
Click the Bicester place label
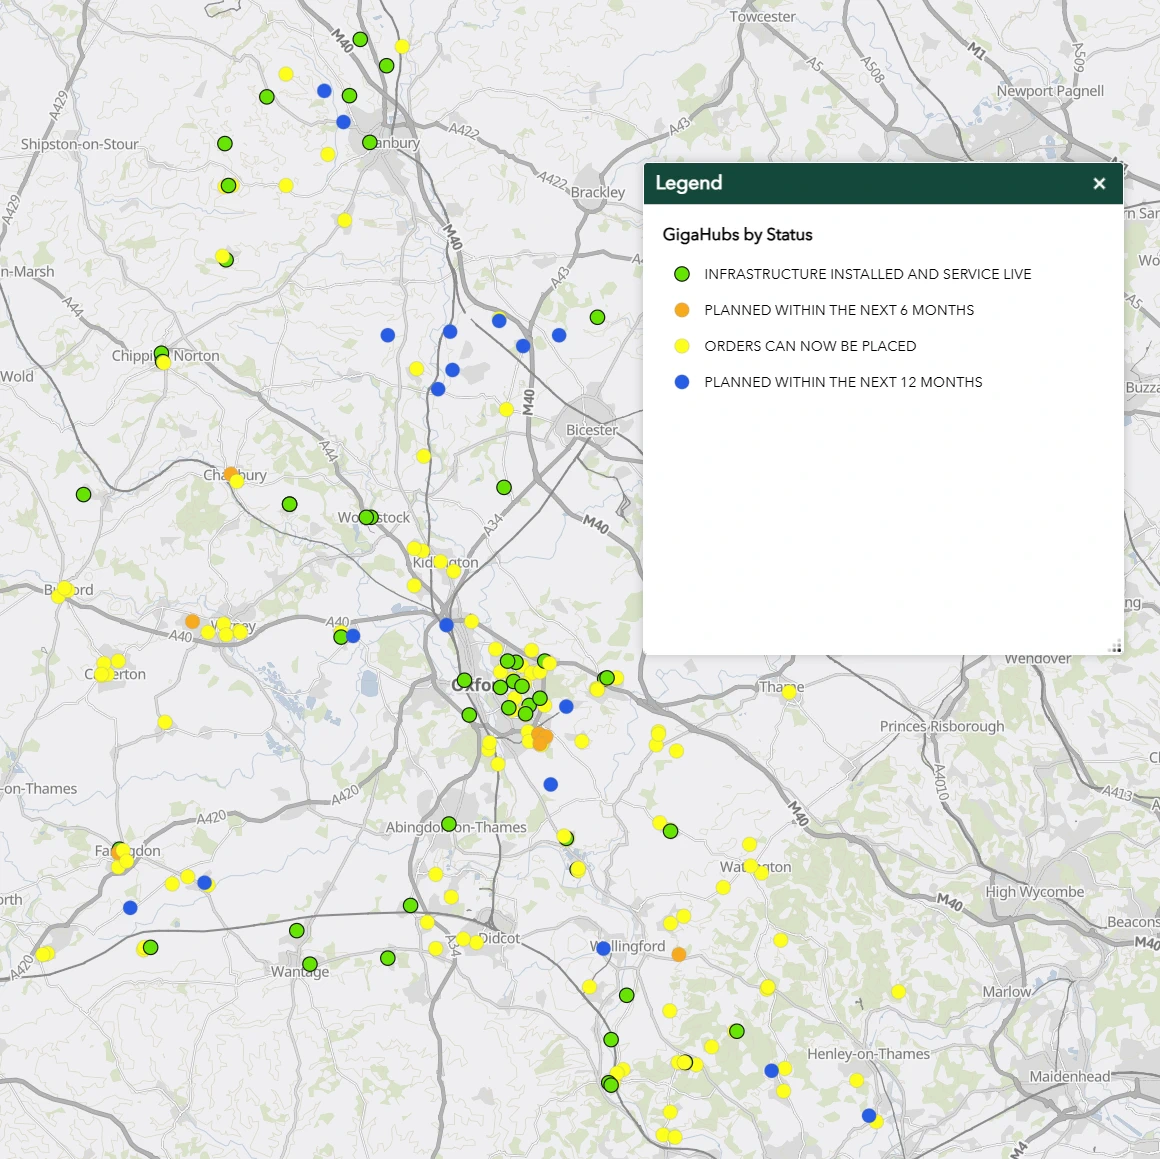coord(592,430)
